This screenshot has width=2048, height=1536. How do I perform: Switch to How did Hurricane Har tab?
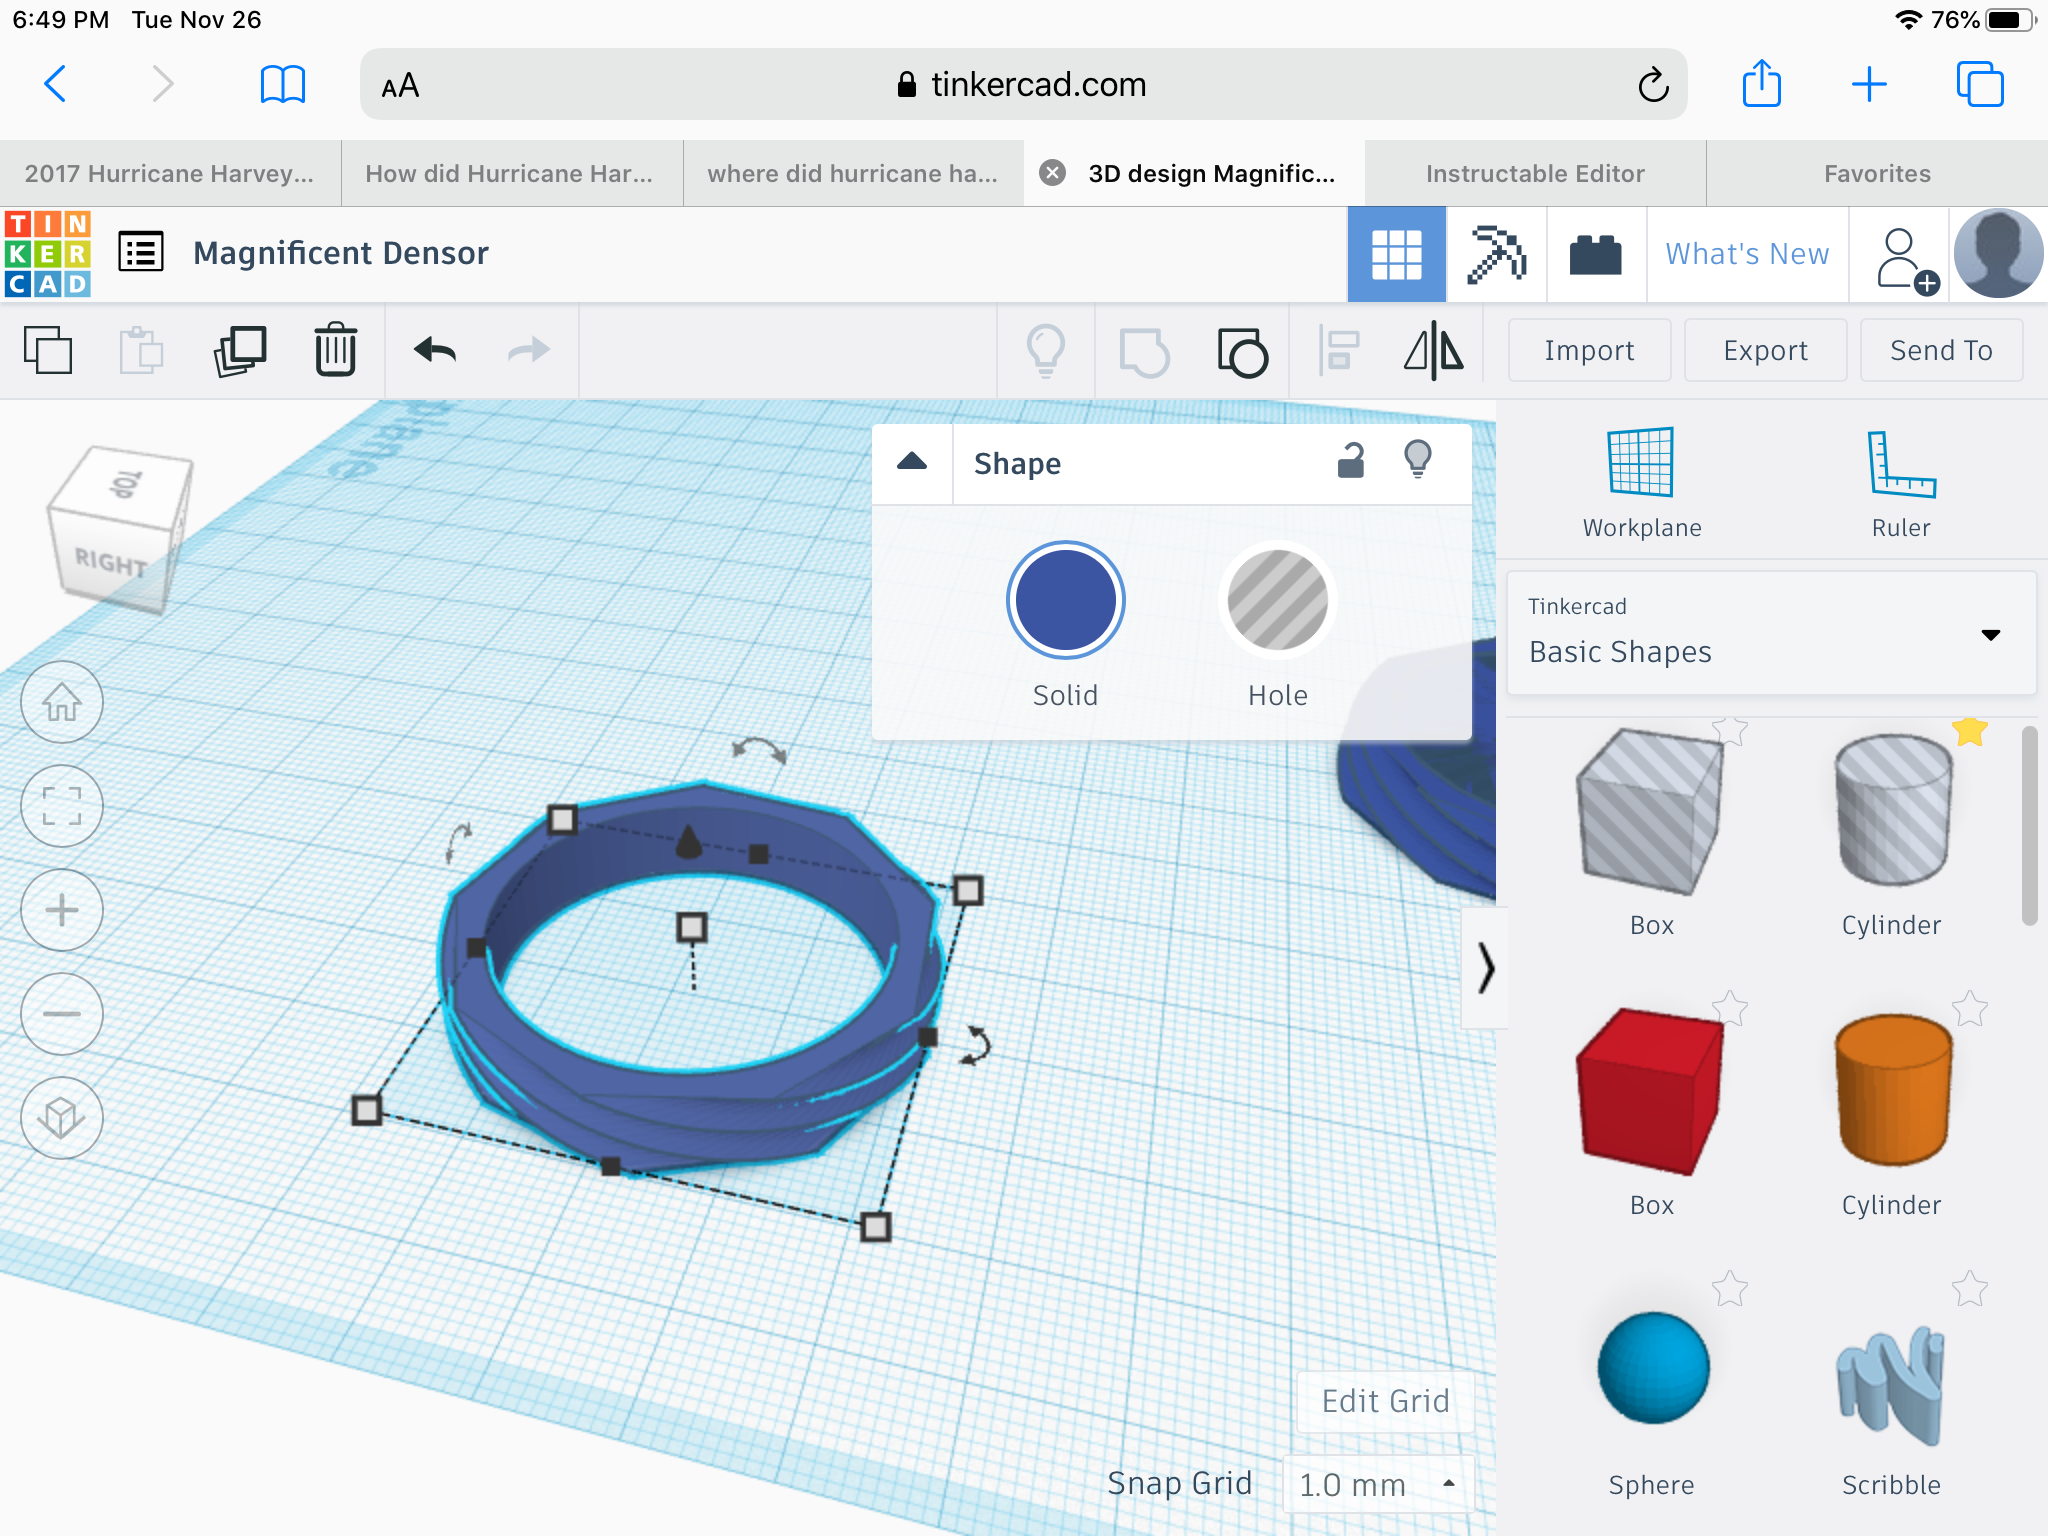[x=510, y=174]
